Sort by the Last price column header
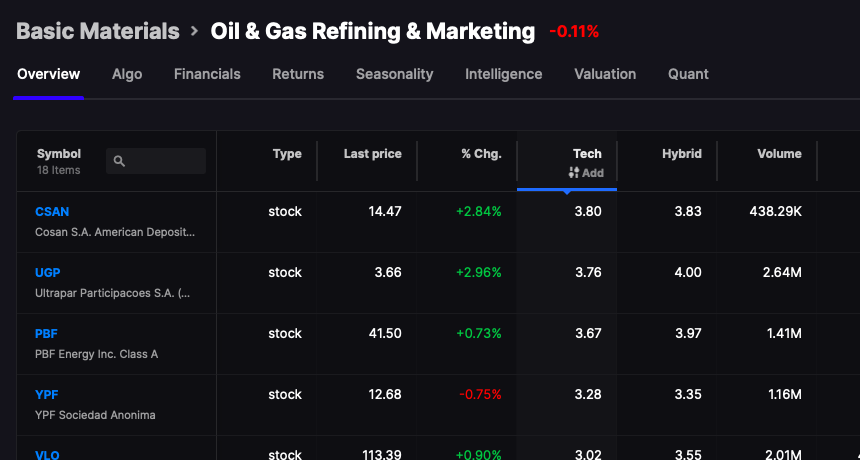This screenshot has height=460, width=860. click(x=372, y=154)
